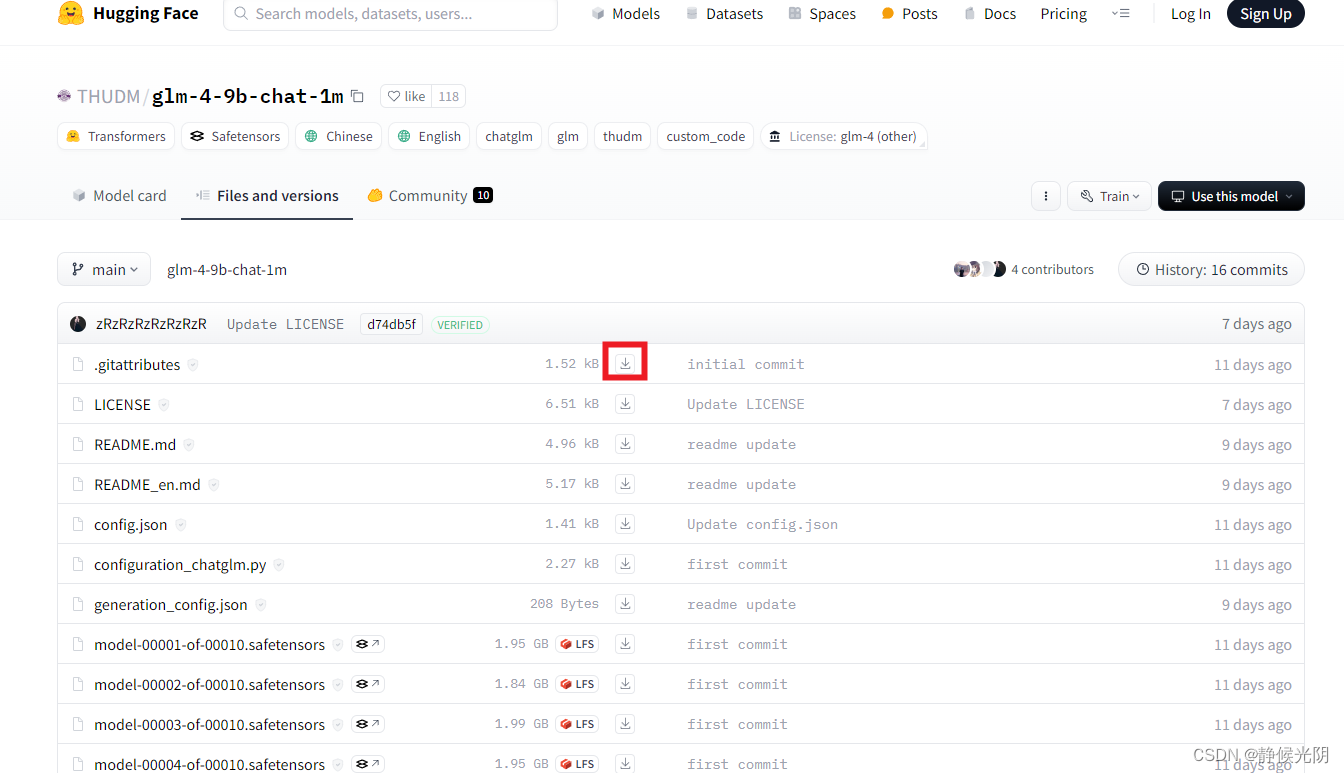Filter by Chinese language tag
Viewport: 1344px width, 773px height.
pos(338,136)
